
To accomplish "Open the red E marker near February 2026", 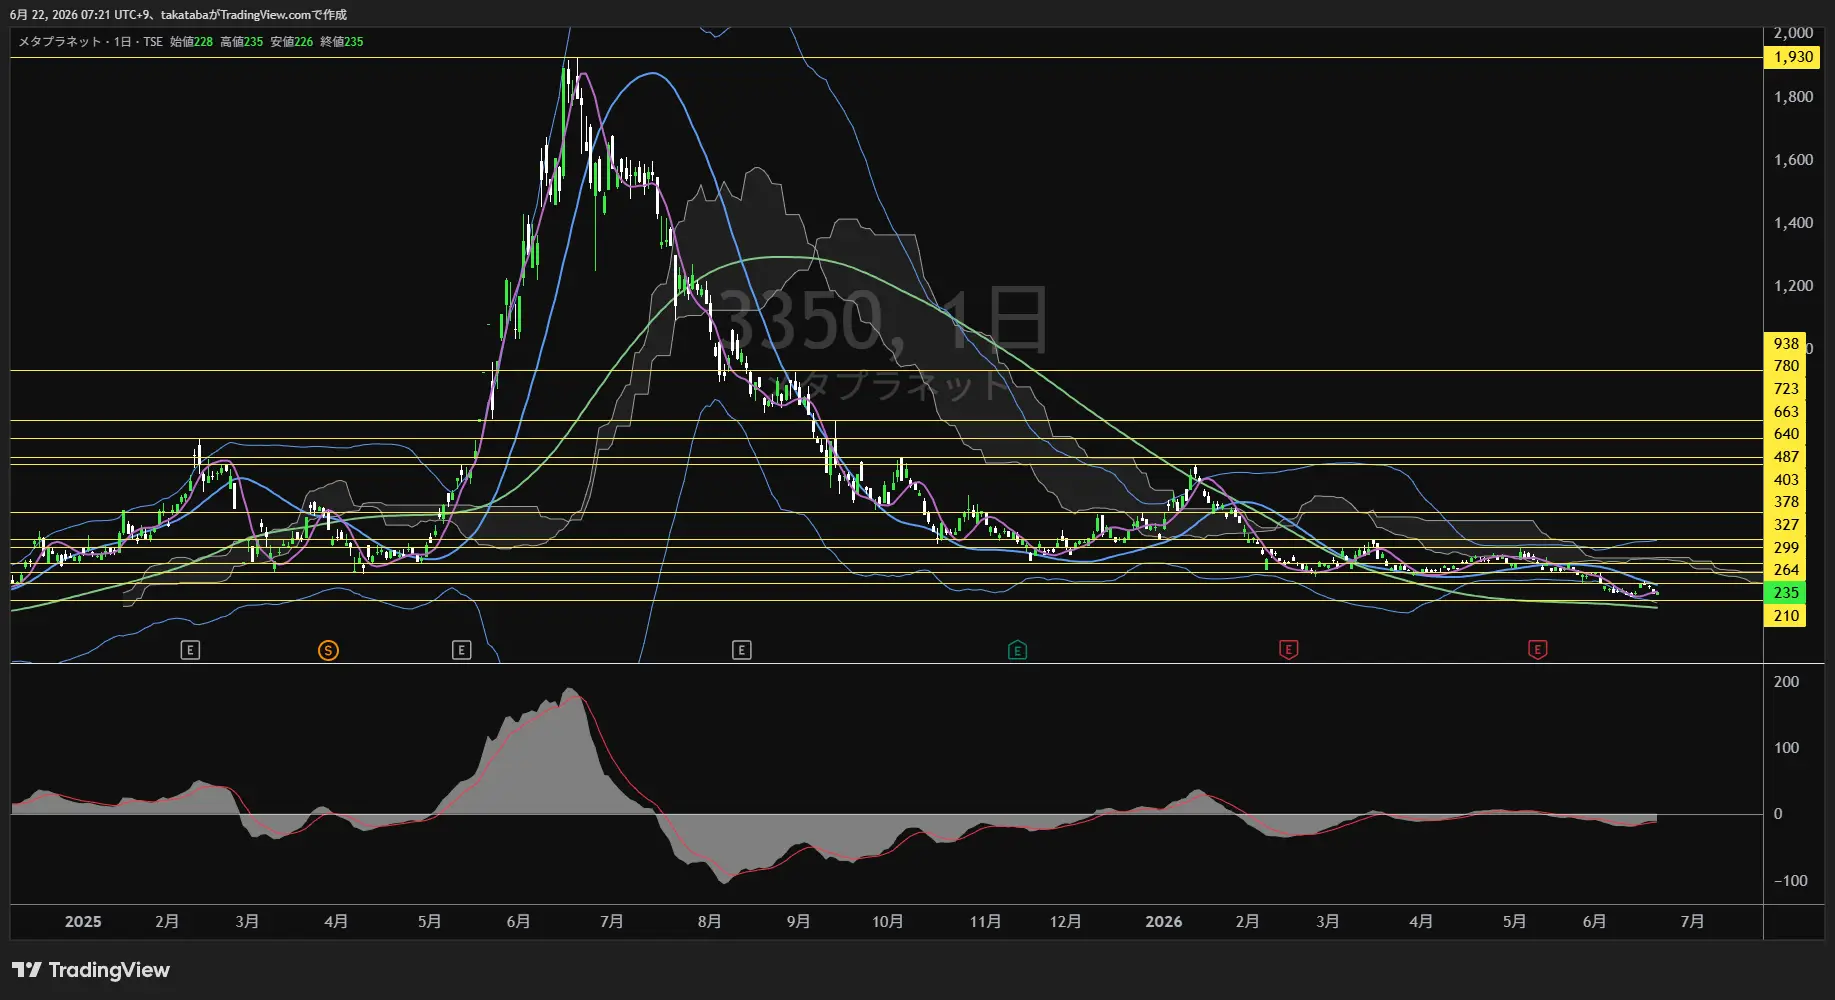I will pyautogui.click(x=1288, y=650).
